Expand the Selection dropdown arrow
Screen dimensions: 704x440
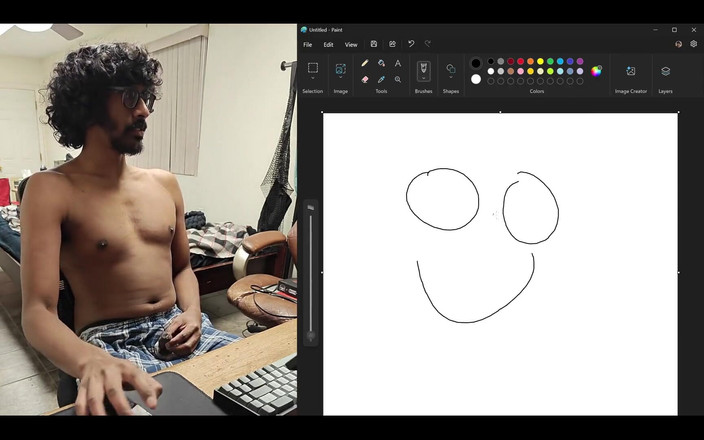point(313,79)
